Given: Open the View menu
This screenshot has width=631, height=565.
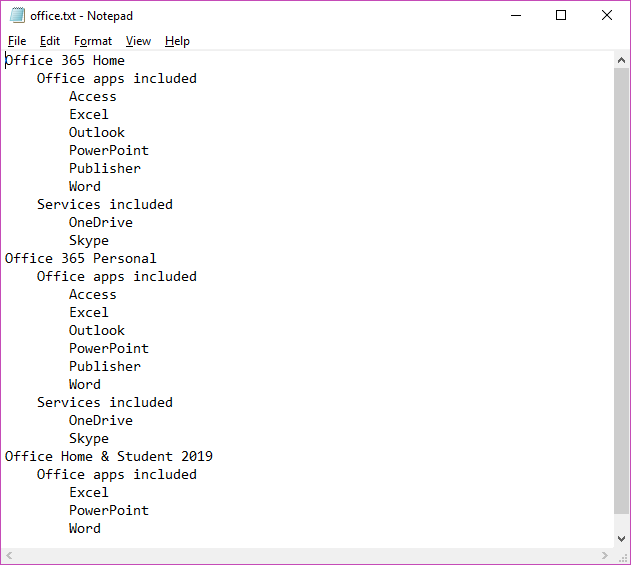Looking at the screenshot, I should click(x=138, y=41).
